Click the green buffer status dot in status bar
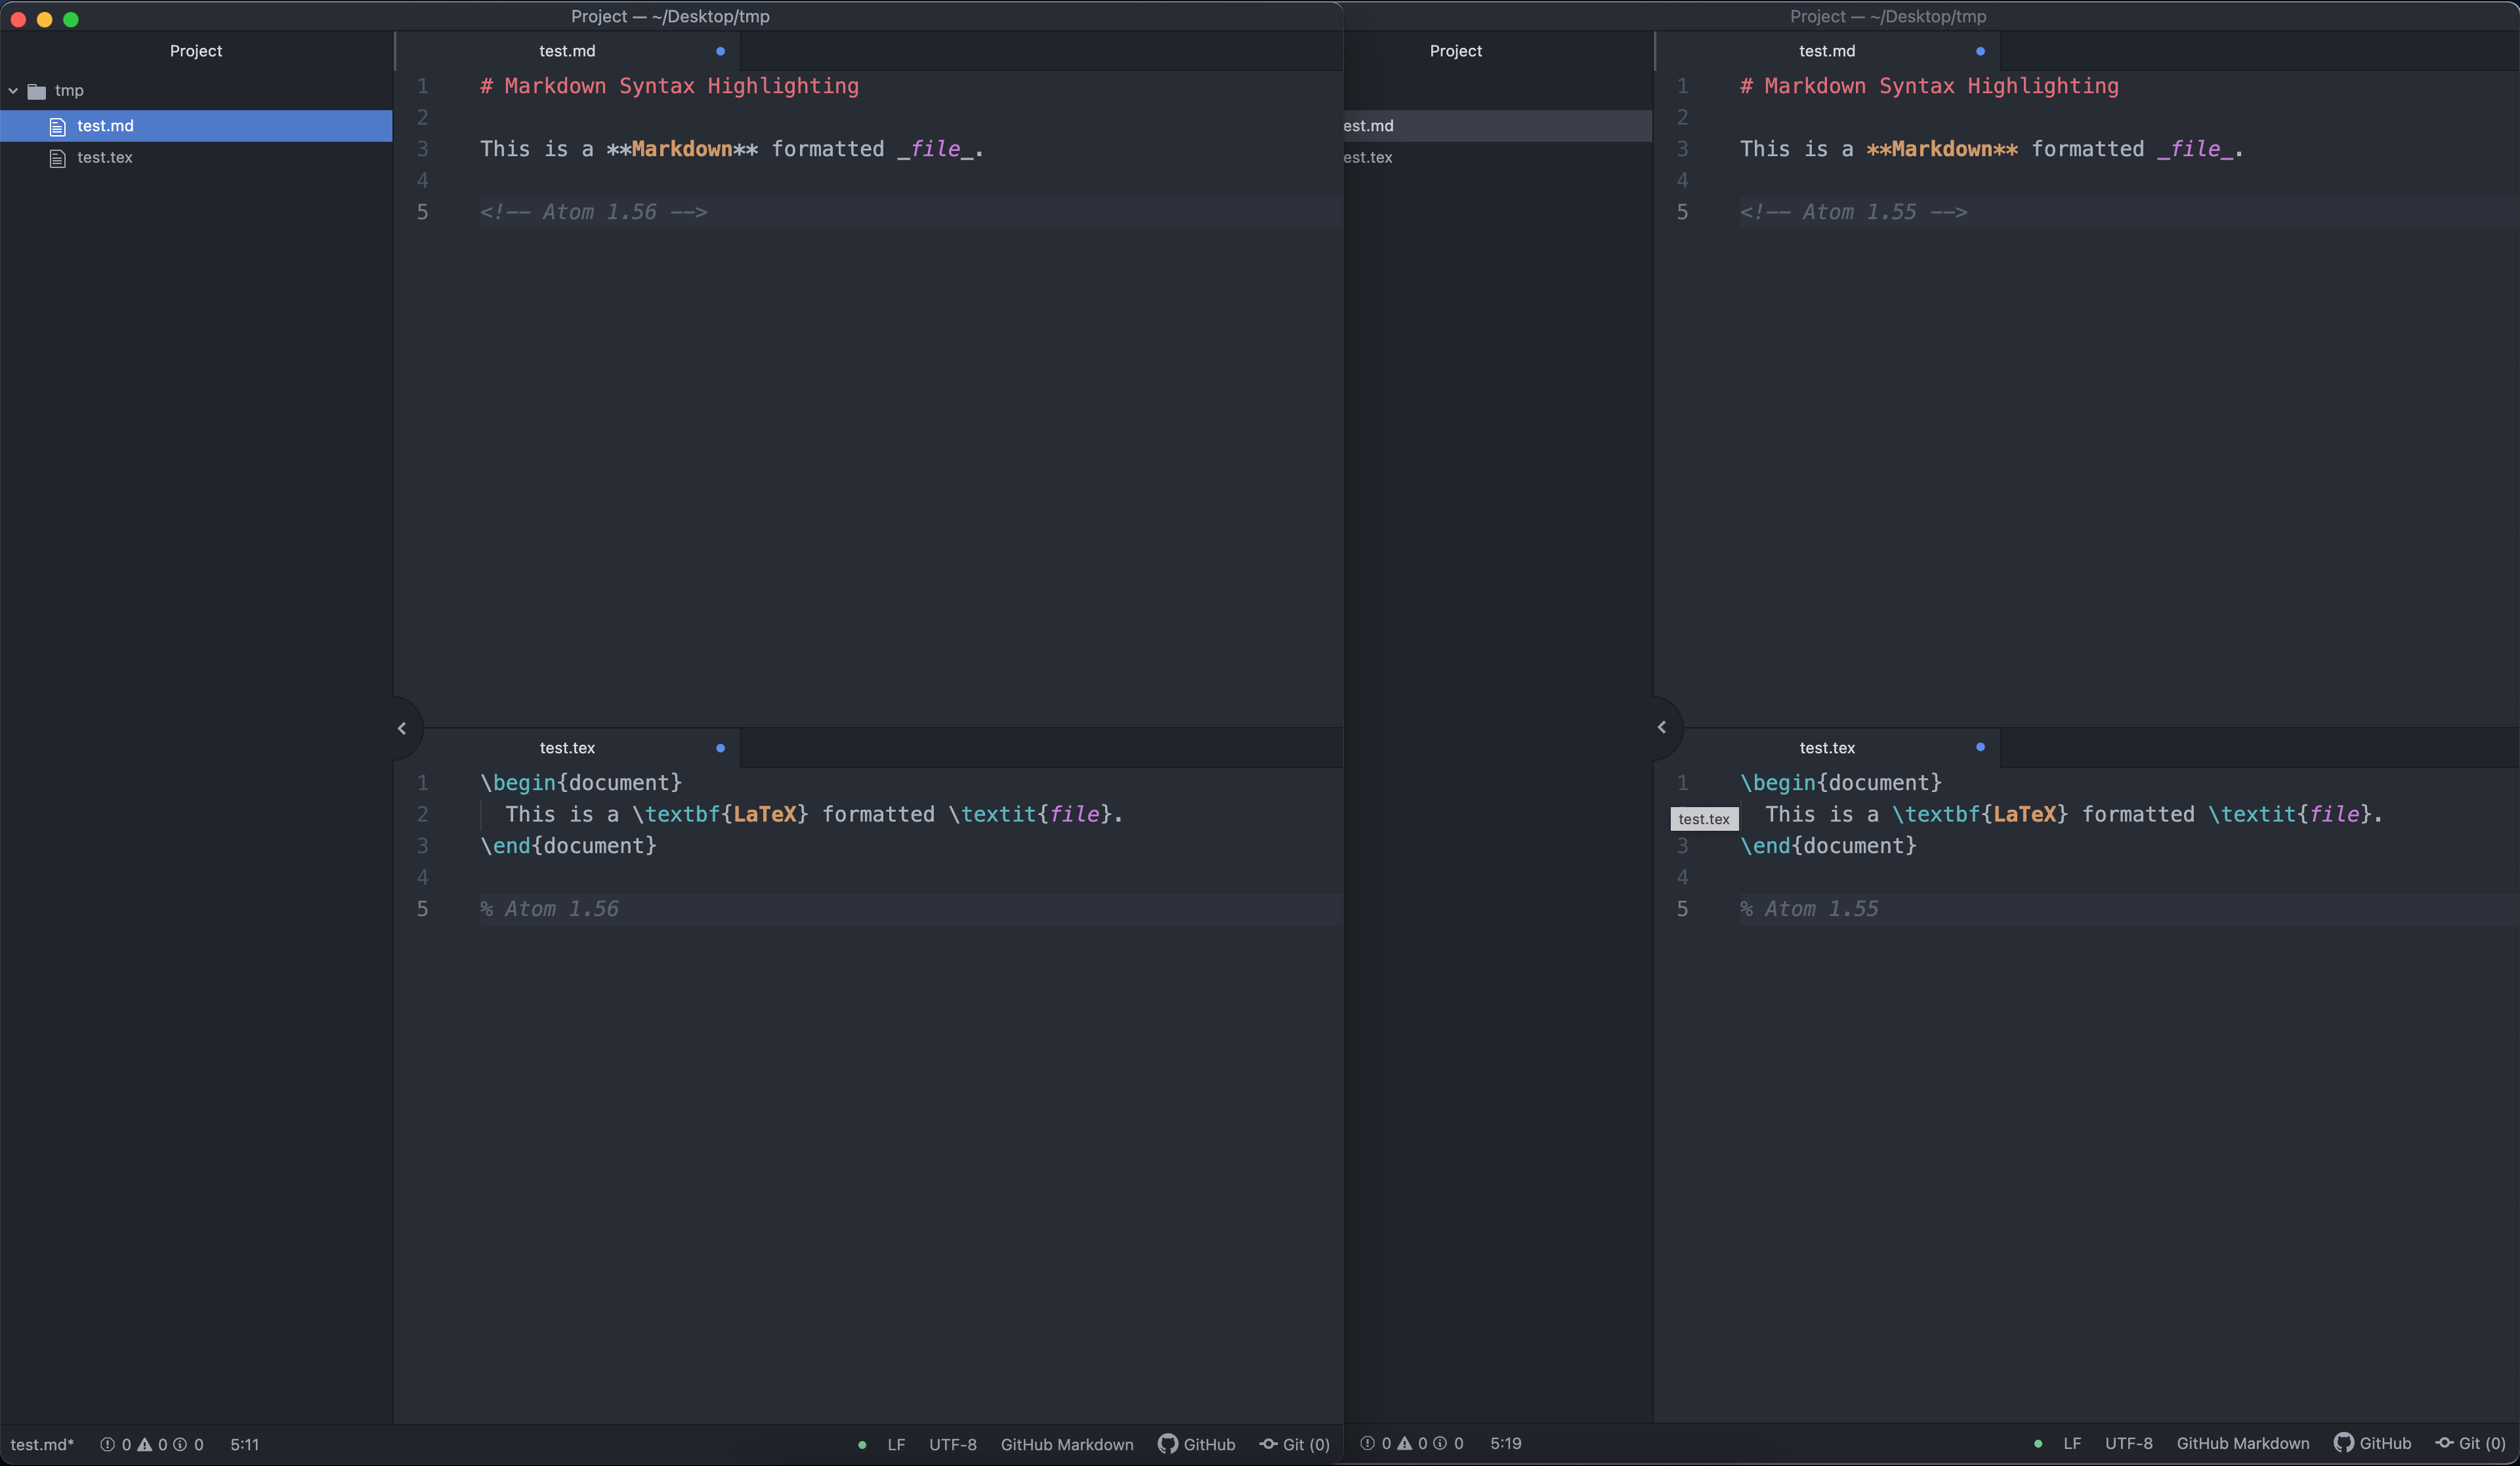 click(x=861, y=1445)
